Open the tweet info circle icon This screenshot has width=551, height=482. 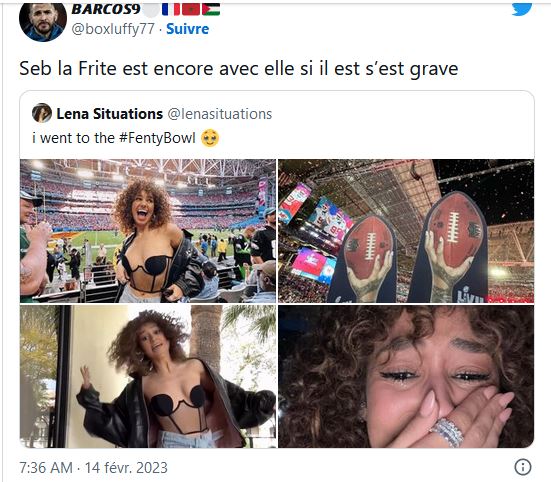pyautogui.click(x=523, y=467)
